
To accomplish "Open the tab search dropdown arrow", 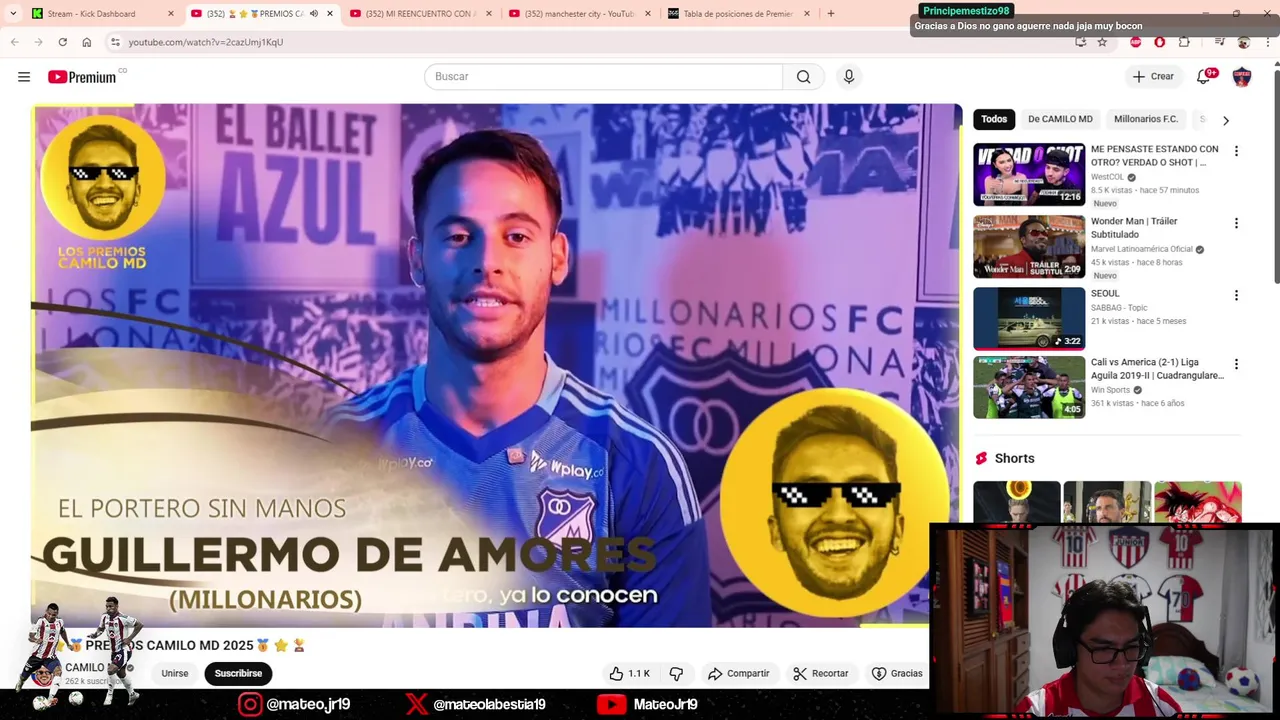I will click(12, 14).
